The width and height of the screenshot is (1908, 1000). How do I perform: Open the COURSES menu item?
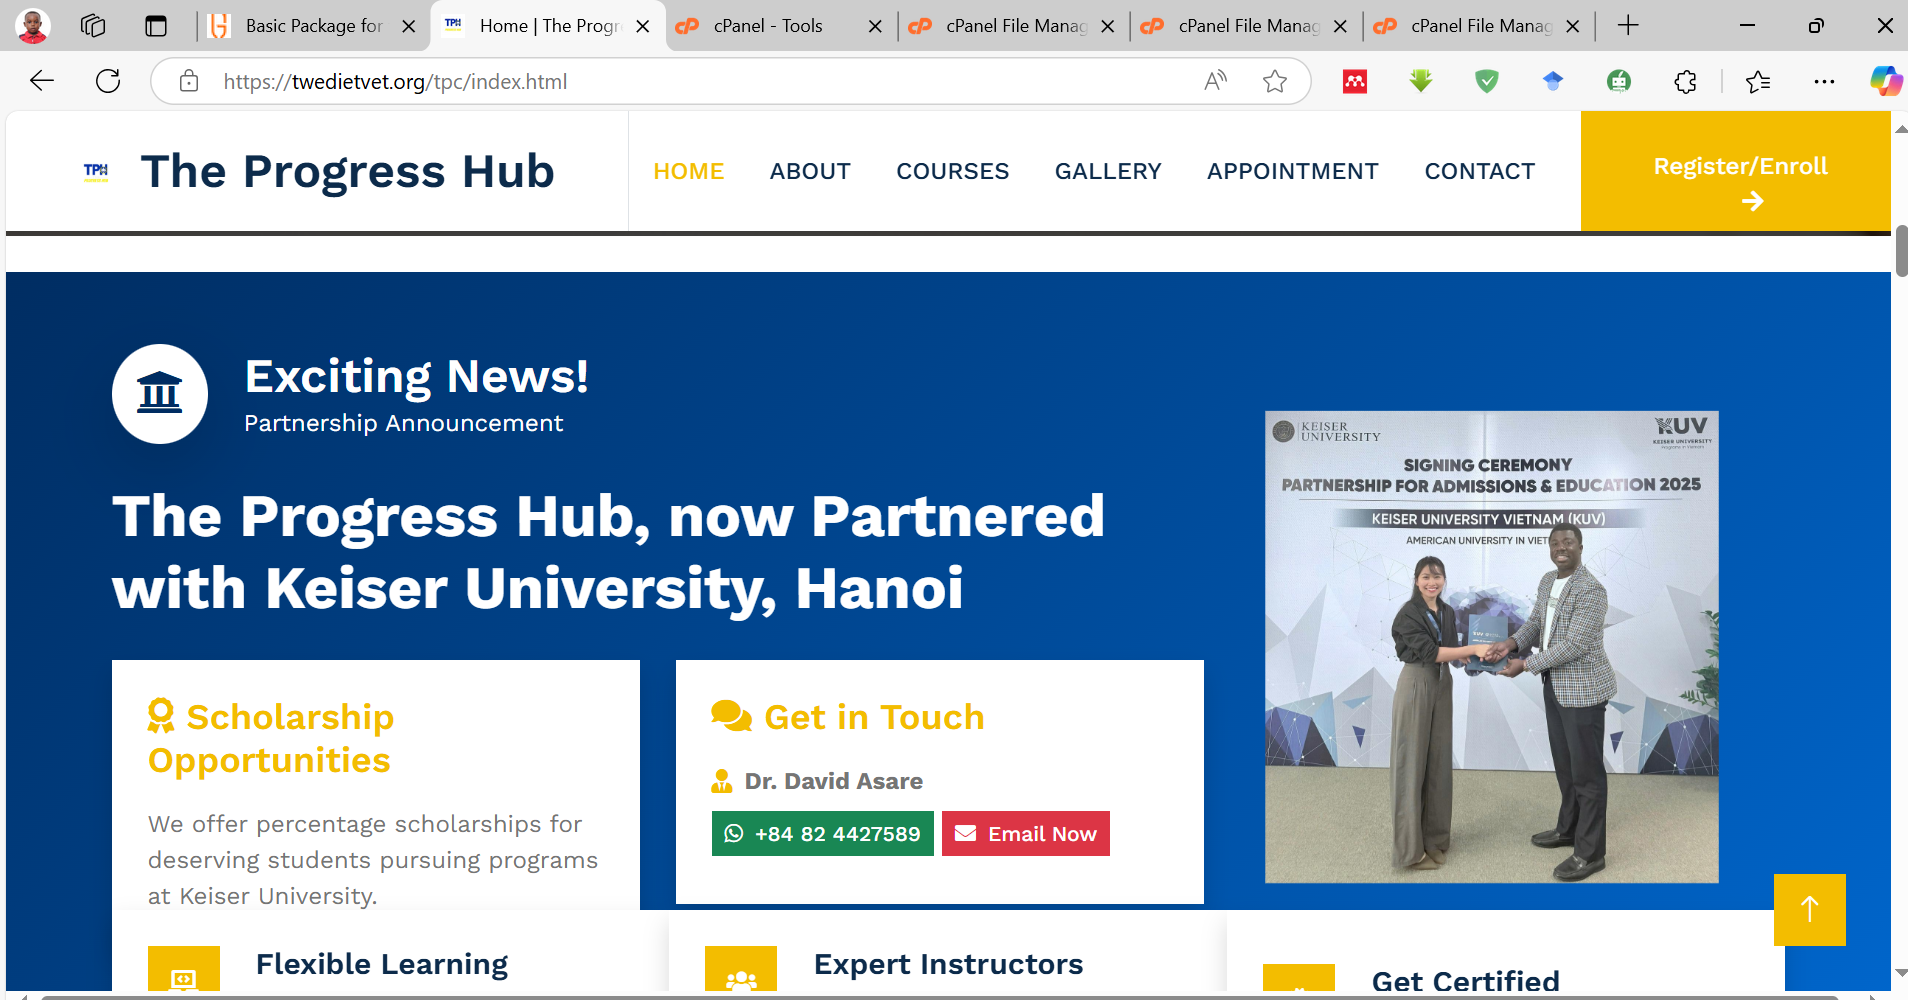click(x=952, y=171)
